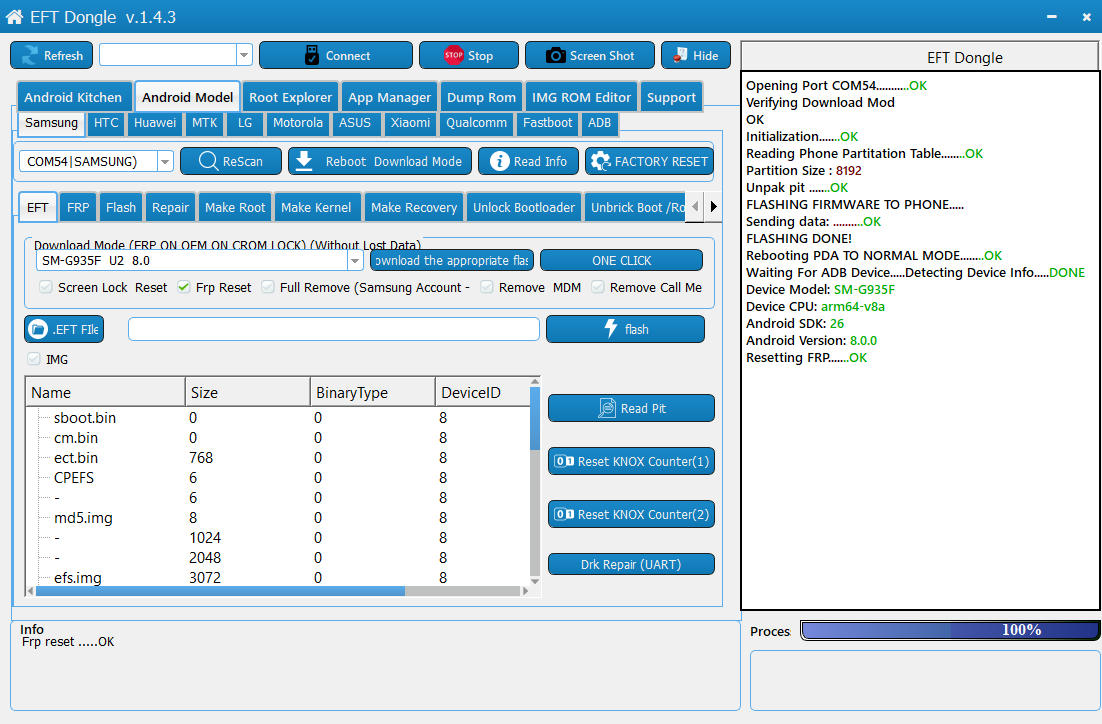Select the Fastboot tab

click(547, 123)
